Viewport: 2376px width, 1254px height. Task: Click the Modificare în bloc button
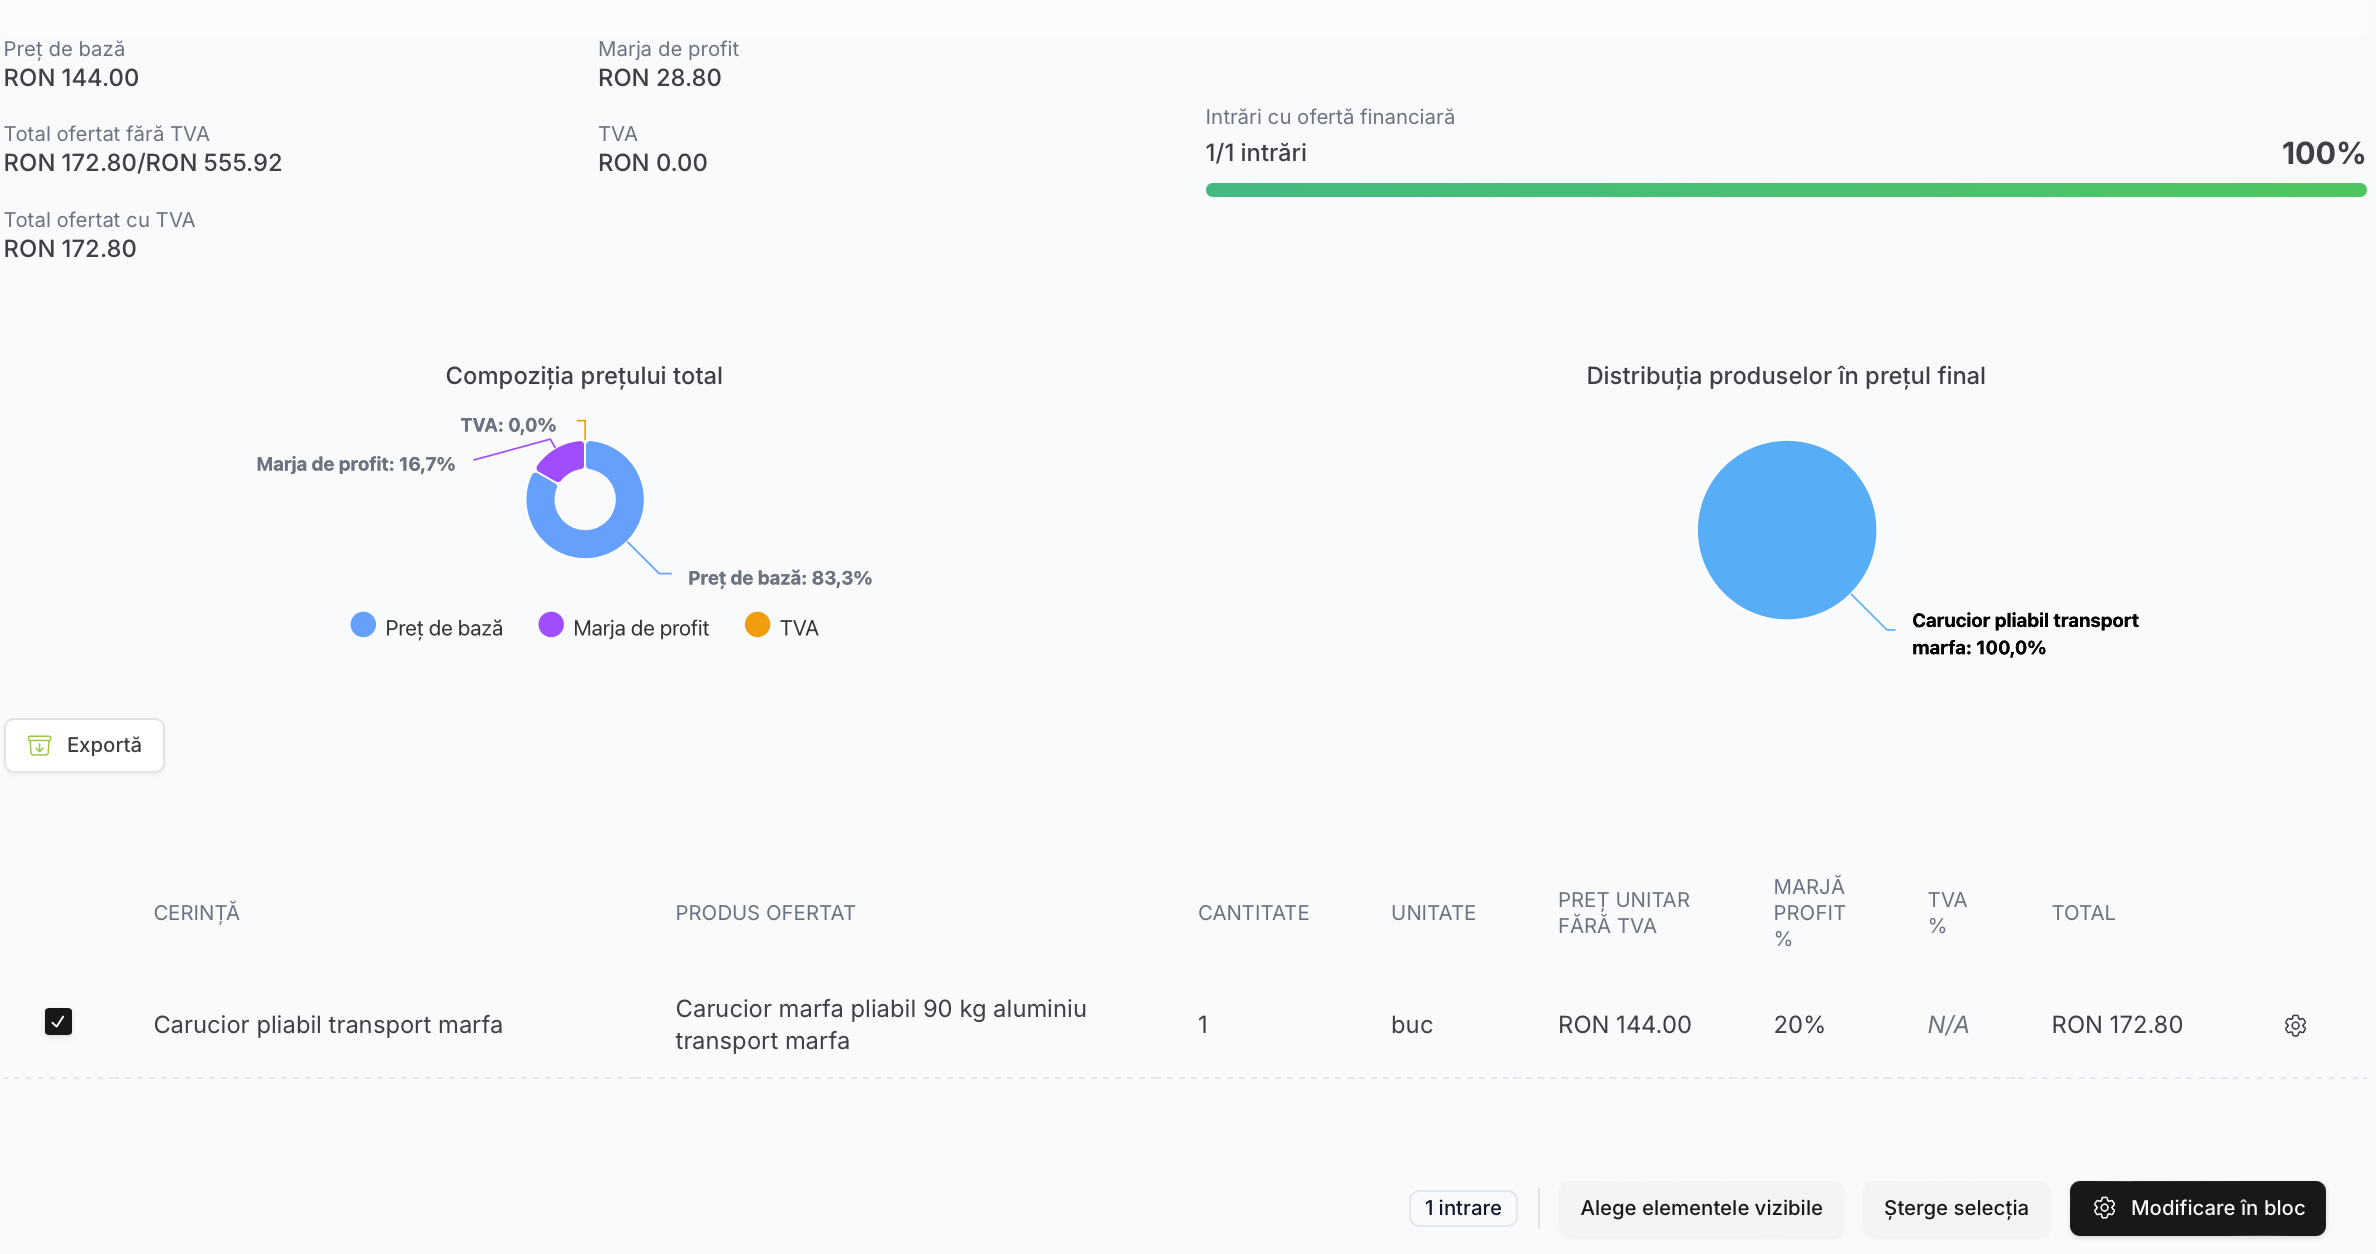(x=2197, y=1208)
